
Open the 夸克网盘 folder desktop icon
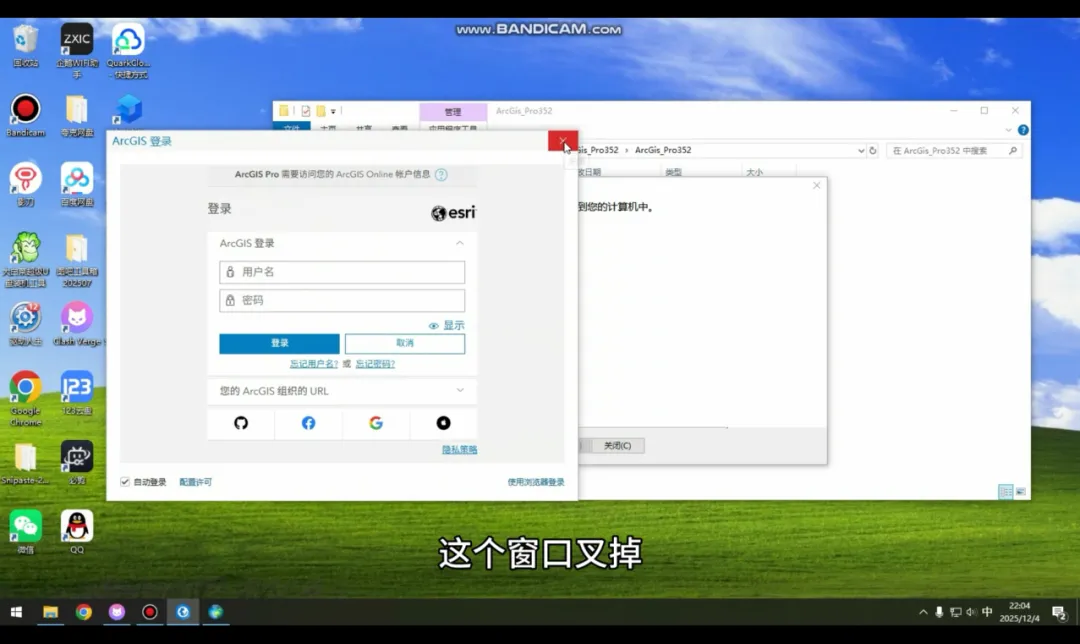click(x=76, y=115)
